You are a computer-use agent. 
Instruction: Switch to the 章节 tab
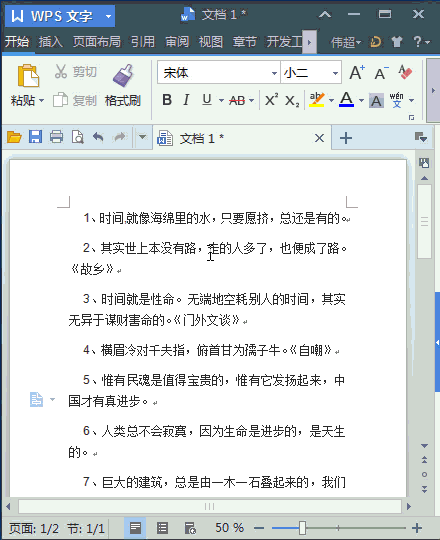pyautogui.click(x=244, y=42)
